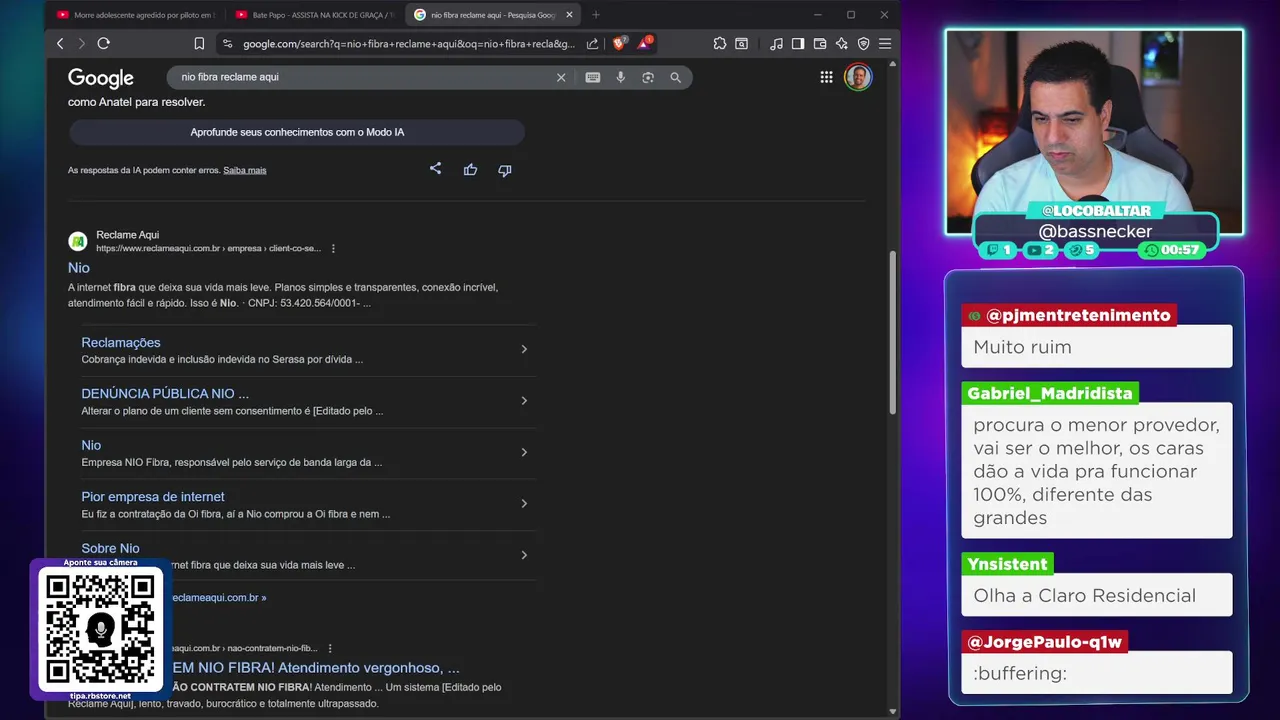1280x720 pixels.
Task: Open the extensions puzzle icon
Action: click(720, 44)
